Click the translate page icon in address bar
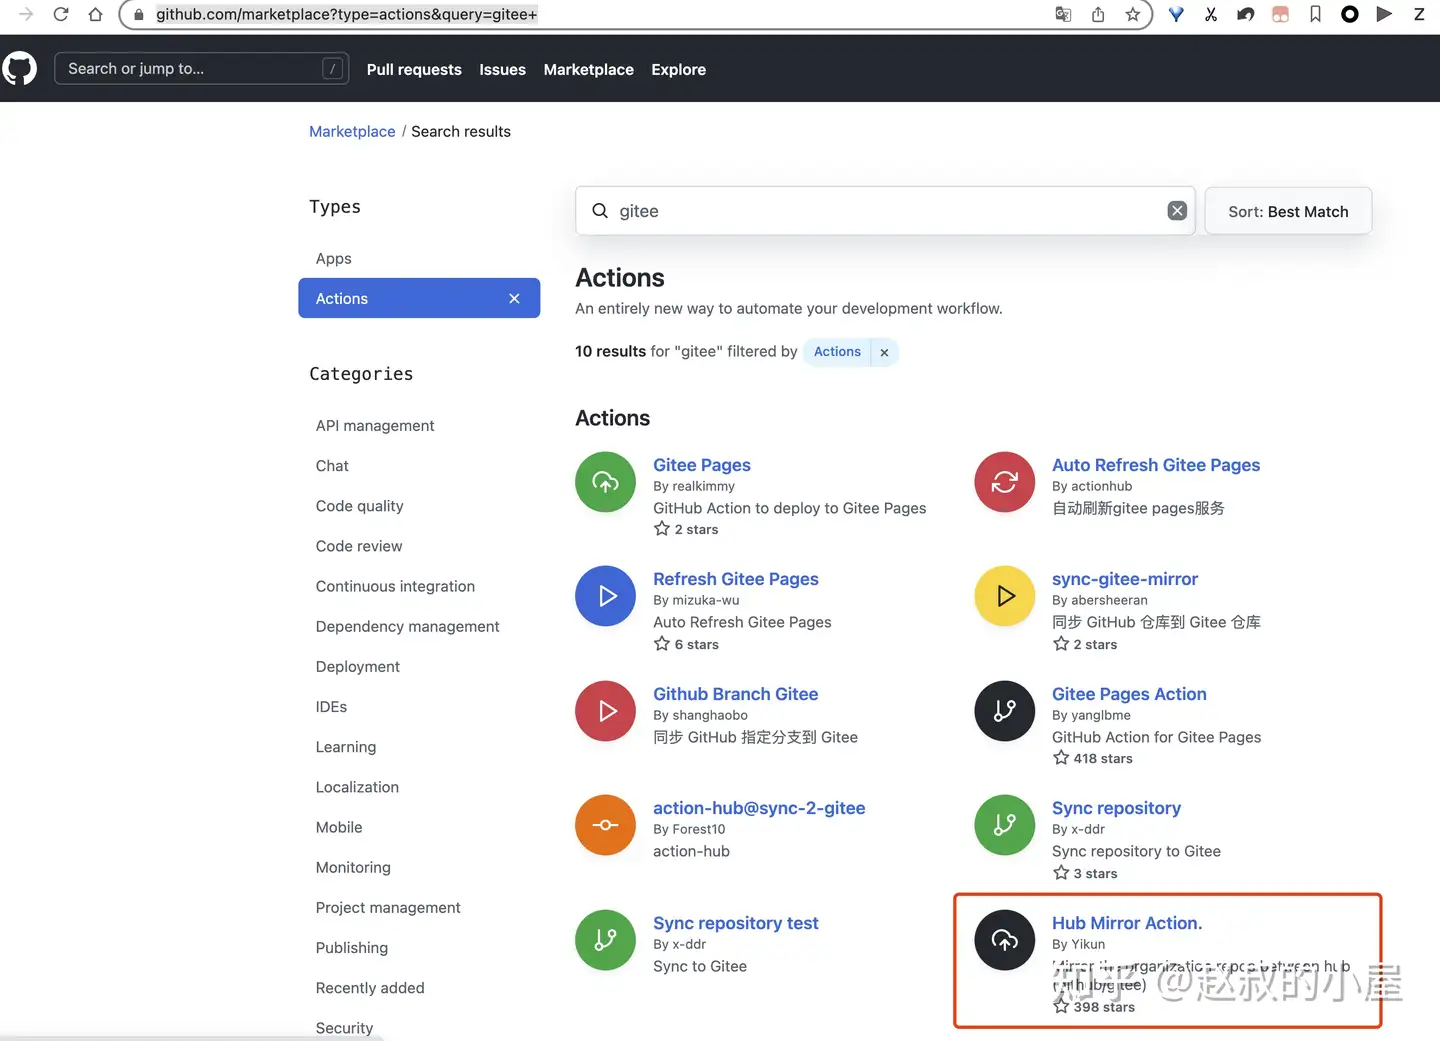 (x=1063, y=14)
